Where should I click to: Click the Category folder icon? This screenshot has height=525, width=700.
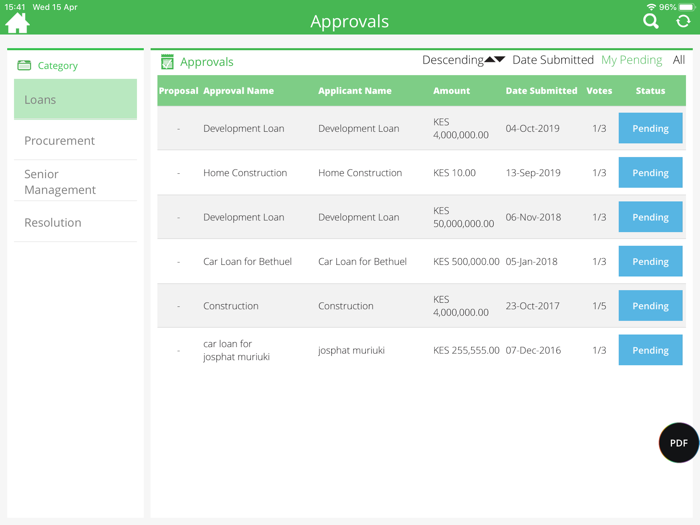tap(24, 66)
